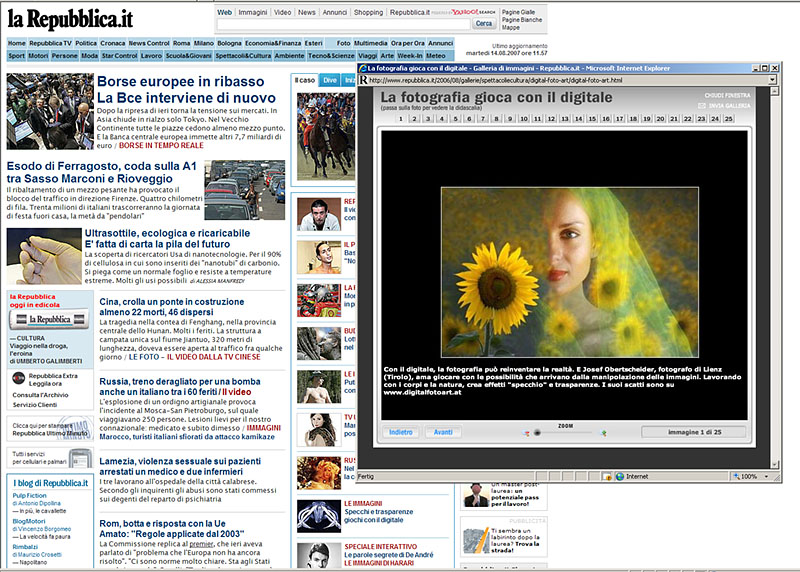
Task: Open Sport in the navigation bar
Action: pyautogui.click(x=16, y=56)
